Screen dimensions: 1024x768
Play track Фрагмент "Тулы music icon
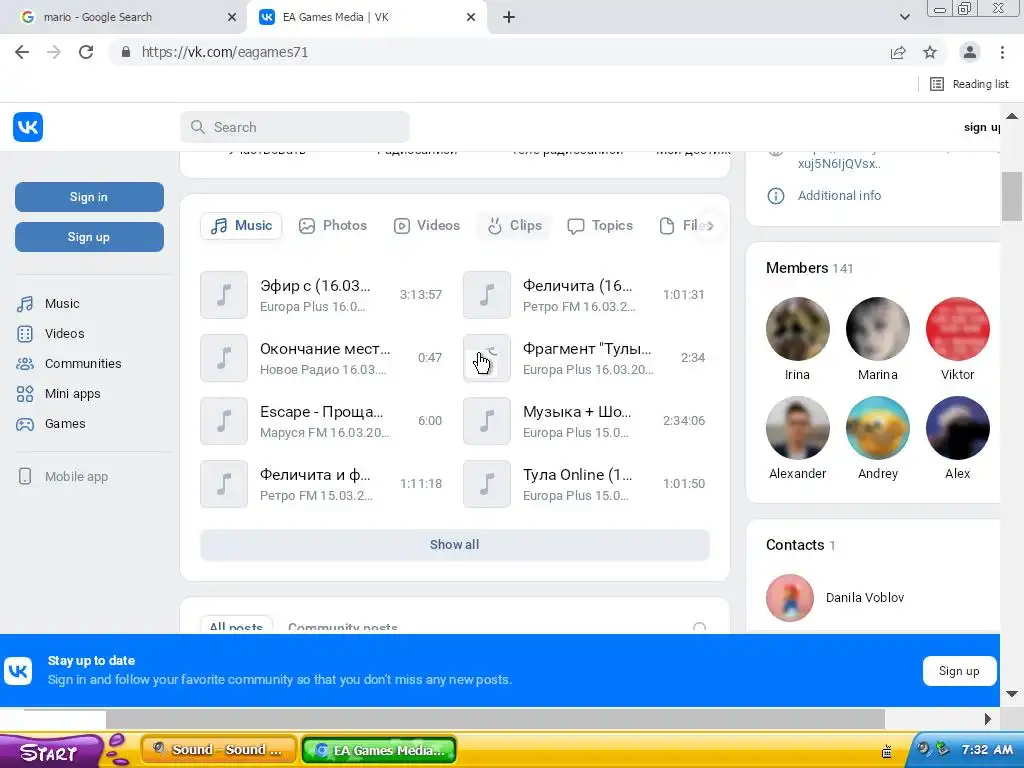pos(487,358)
